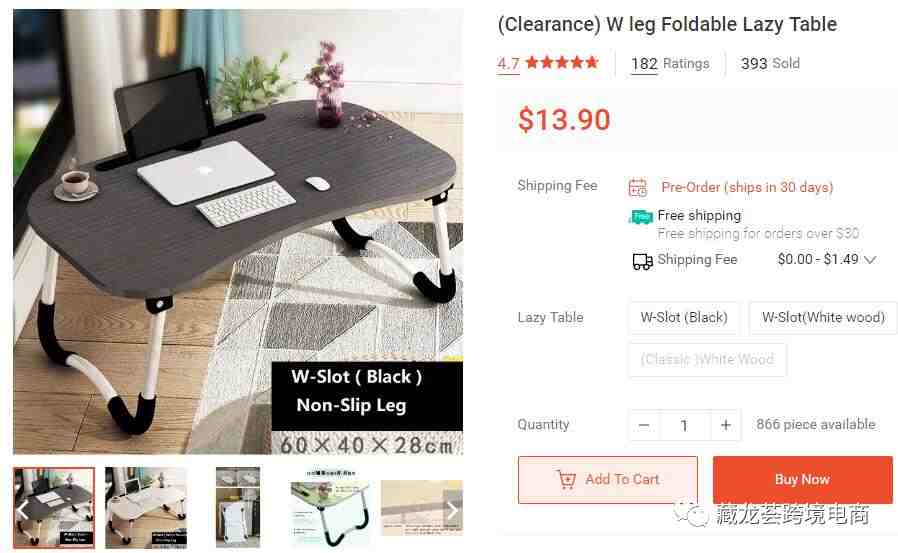Screen dimensions: 898x553
Task: Click the shipping fee delivery truck icon
Action: pos(642,262)
